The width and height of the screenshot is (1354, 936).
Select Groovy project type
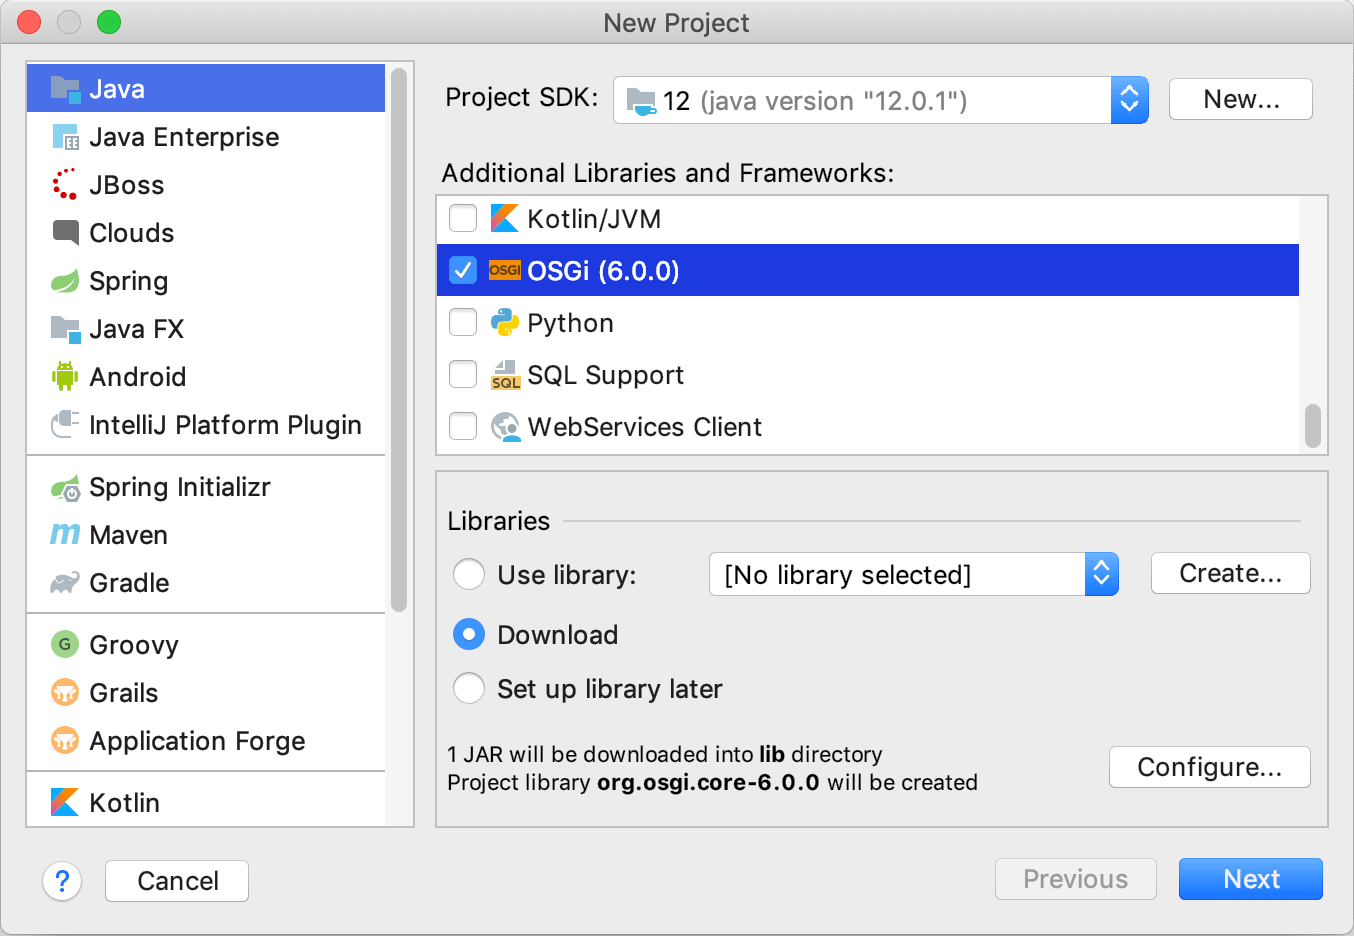coord(206,645)
